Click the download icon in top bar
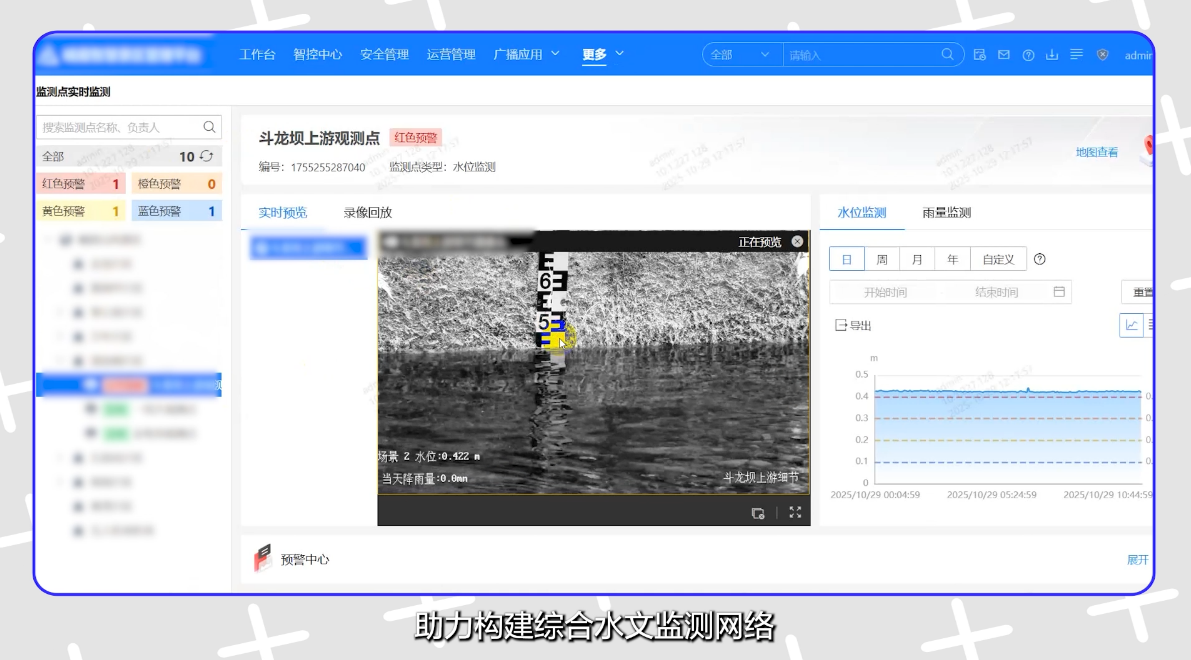 1052,55
